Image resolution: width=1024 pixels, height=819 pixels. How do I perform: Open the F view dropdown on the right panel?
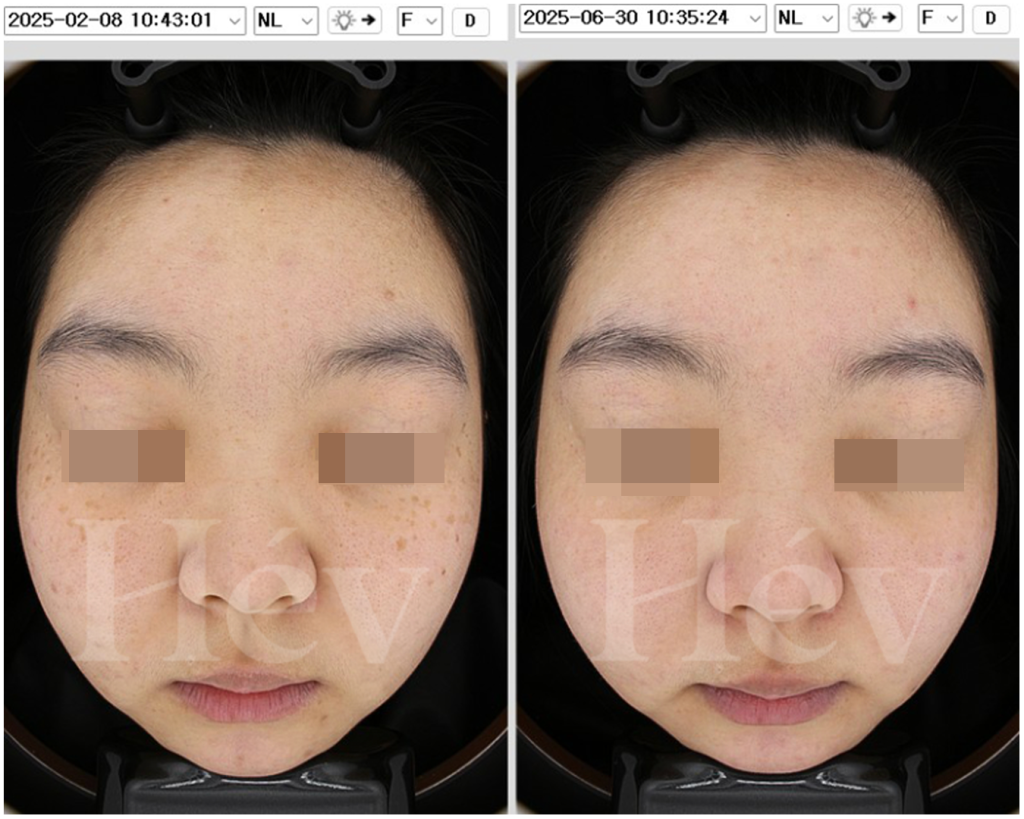pos(940,18)
